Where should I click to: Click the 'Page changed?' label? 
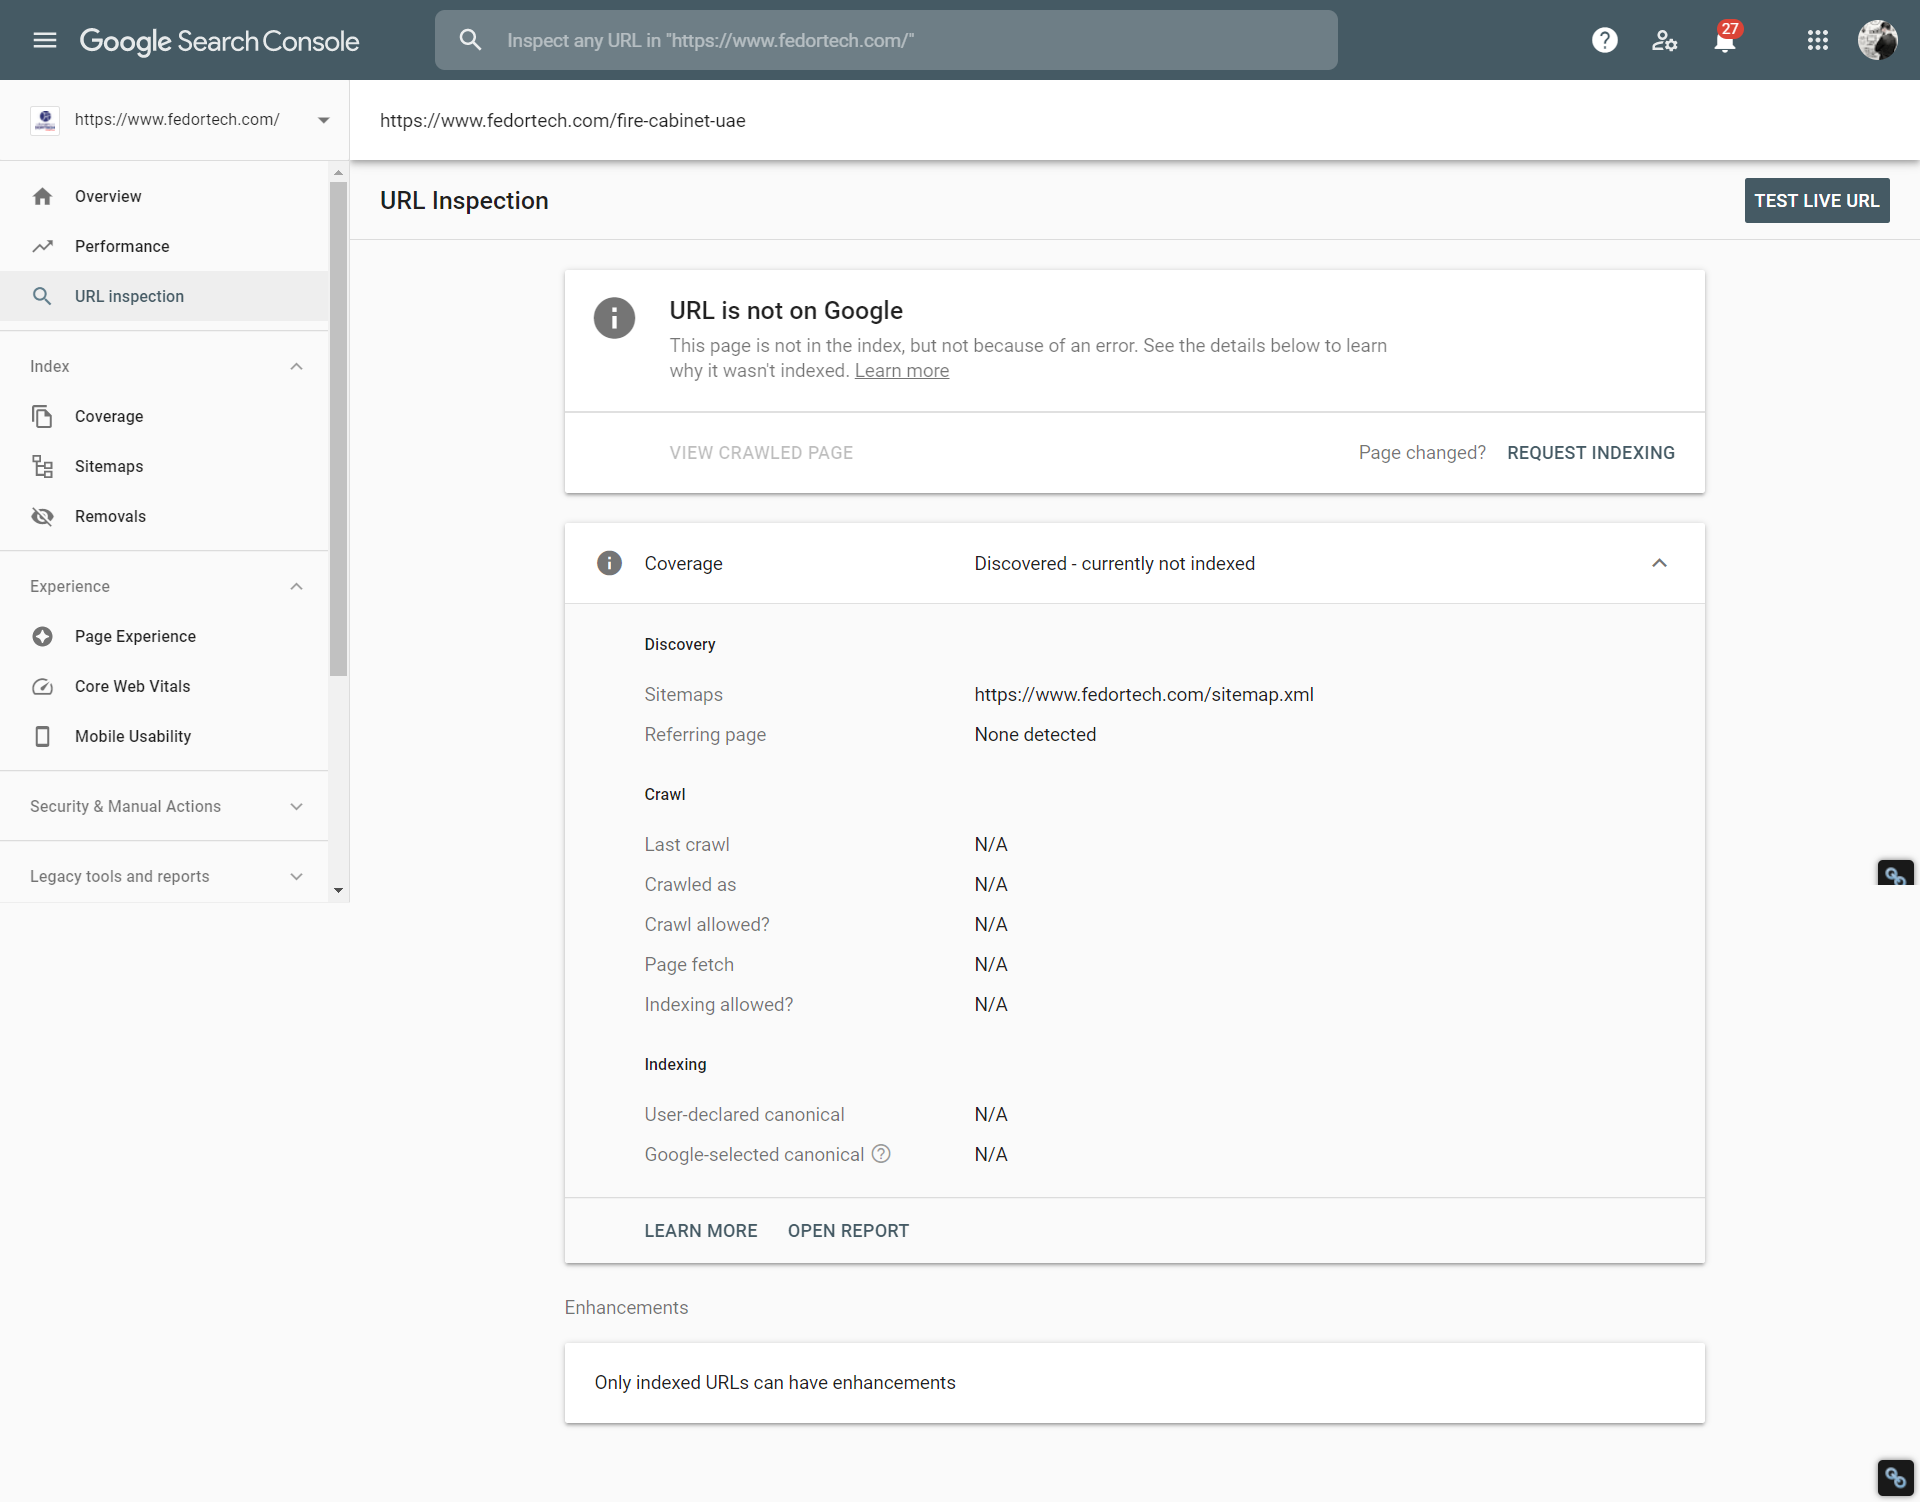[x=1421, y=452]
